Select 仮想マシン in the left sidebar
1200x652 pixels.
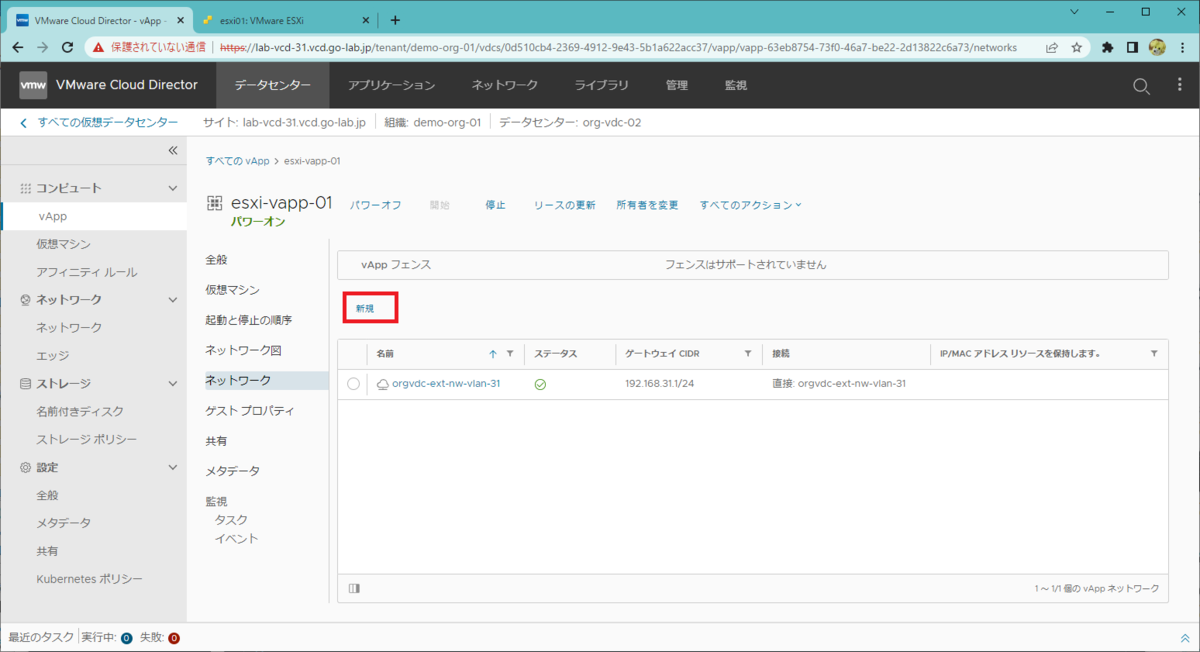click(64, 244)
